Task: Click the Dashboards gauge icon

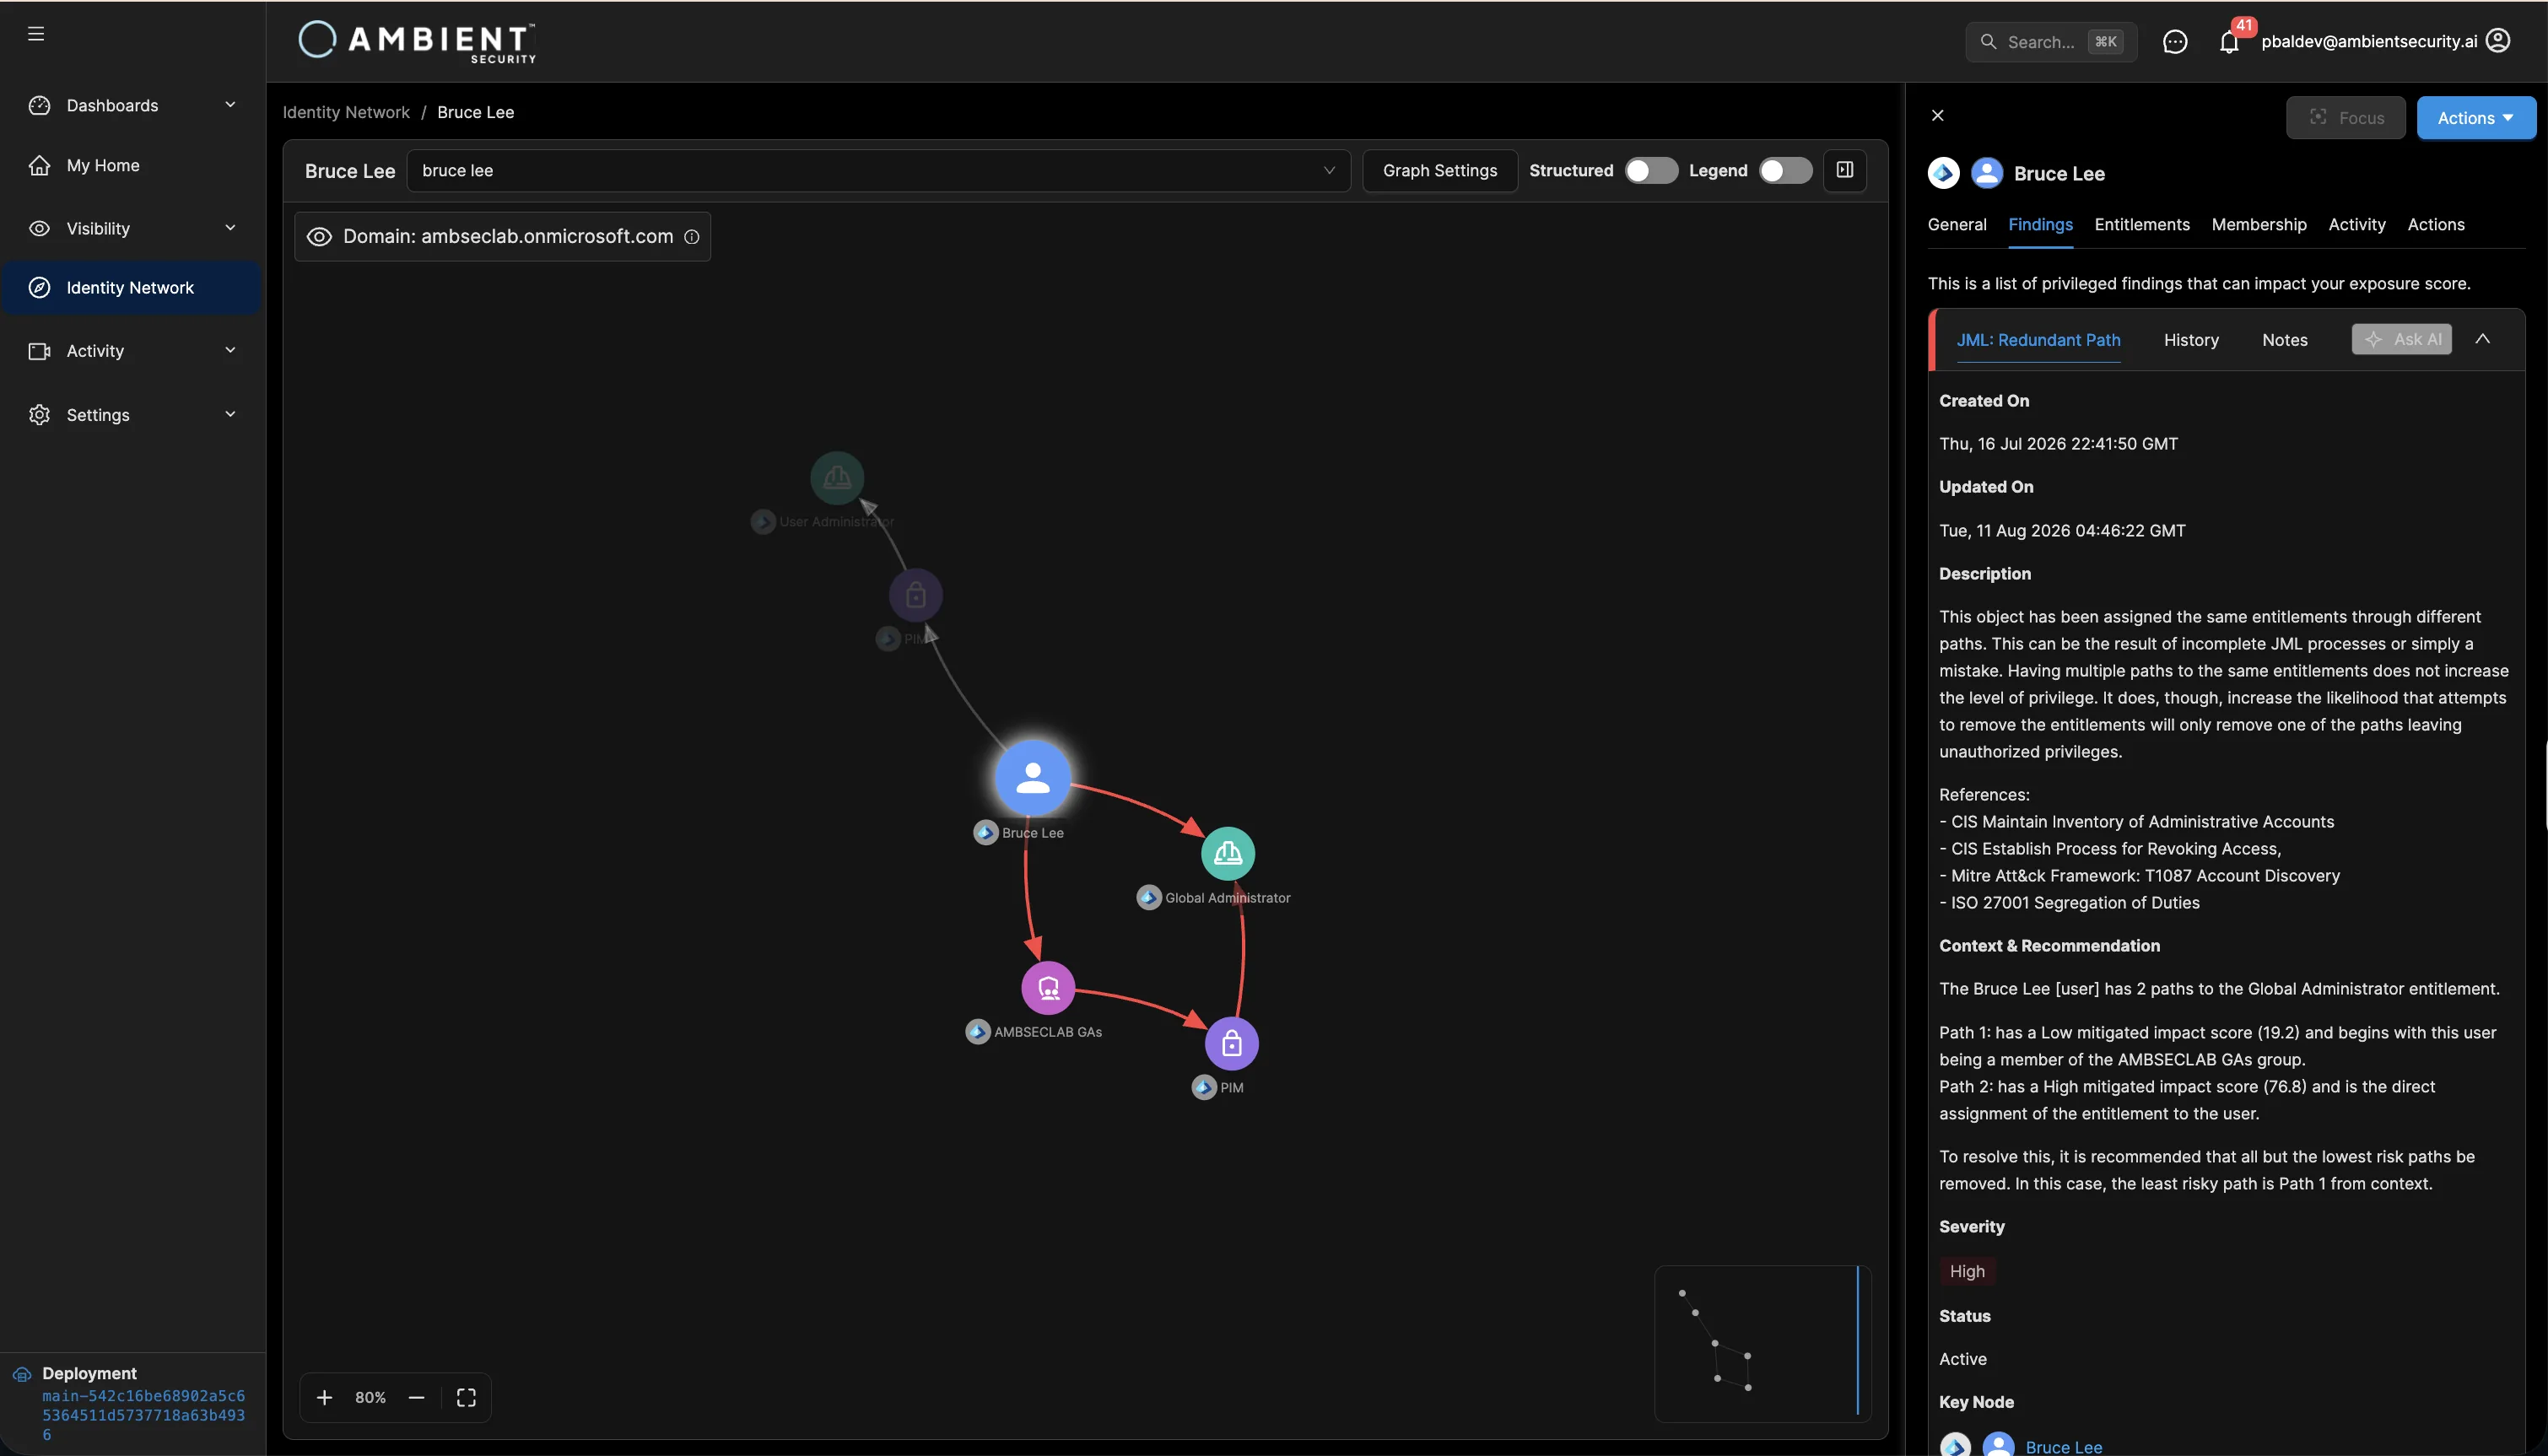Action: pos(39,105)
